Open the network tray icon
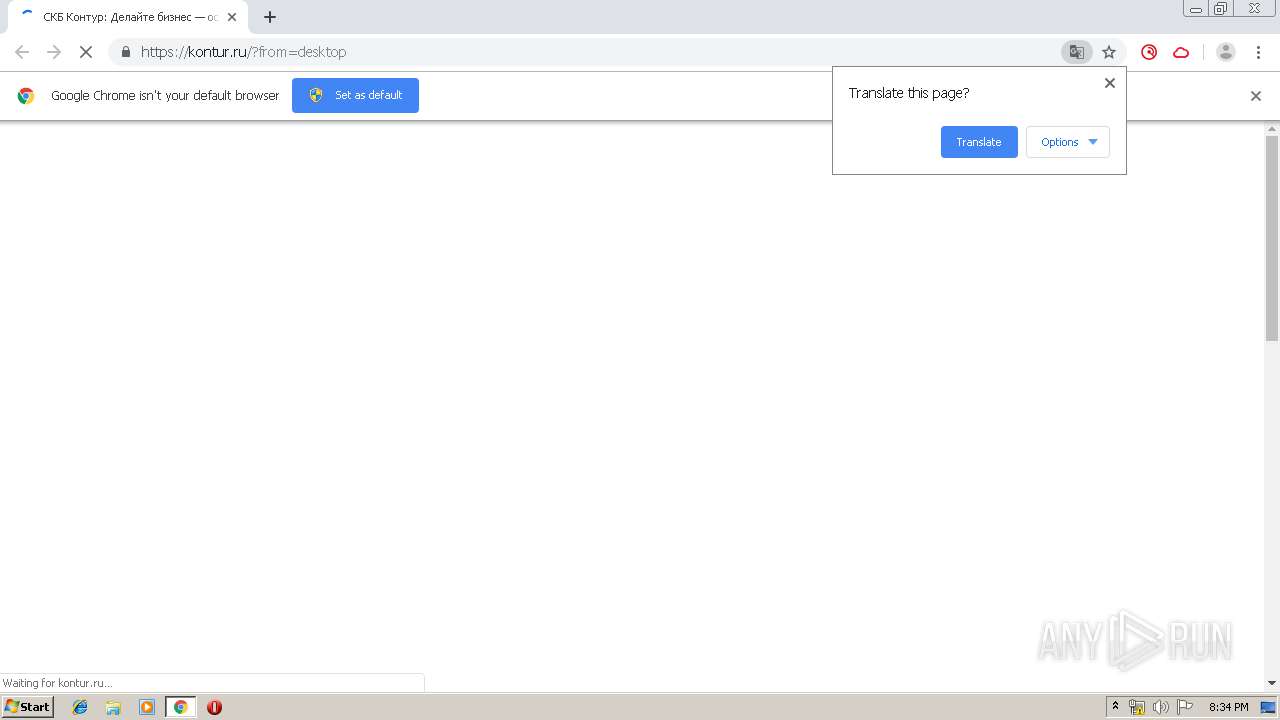Image resolution: width=1280 pixels, height=720 pixels. [1136, 707]
